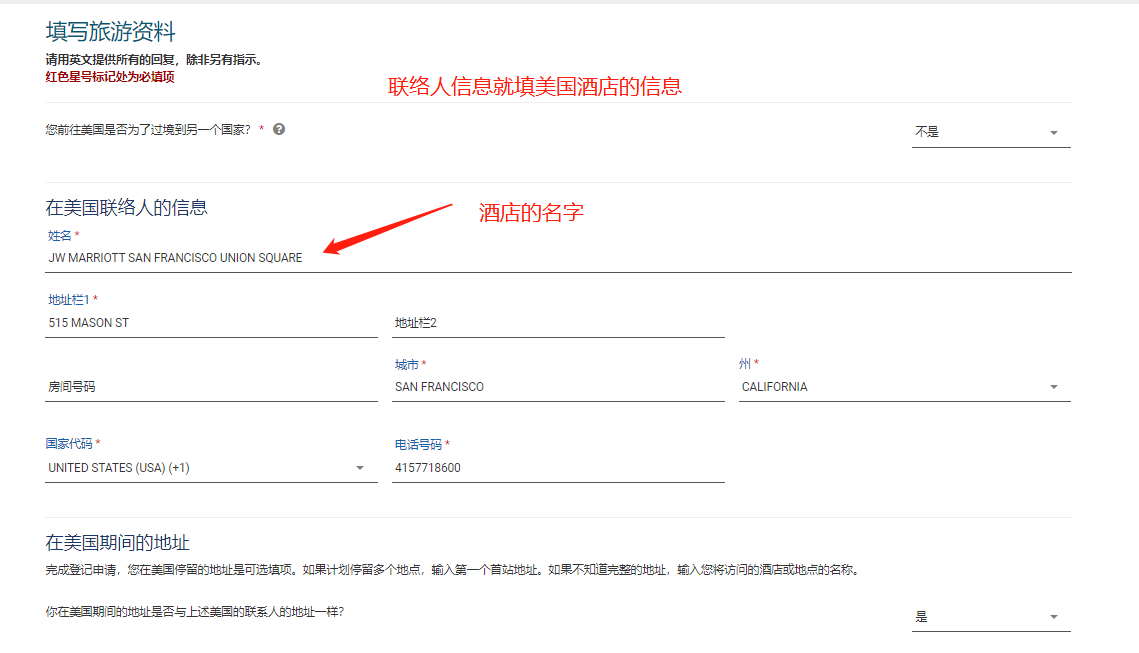Screen dimensions: 1139x653
Task: Click the help question mark icon beside transit question
Action: click(x=279, y=129)
